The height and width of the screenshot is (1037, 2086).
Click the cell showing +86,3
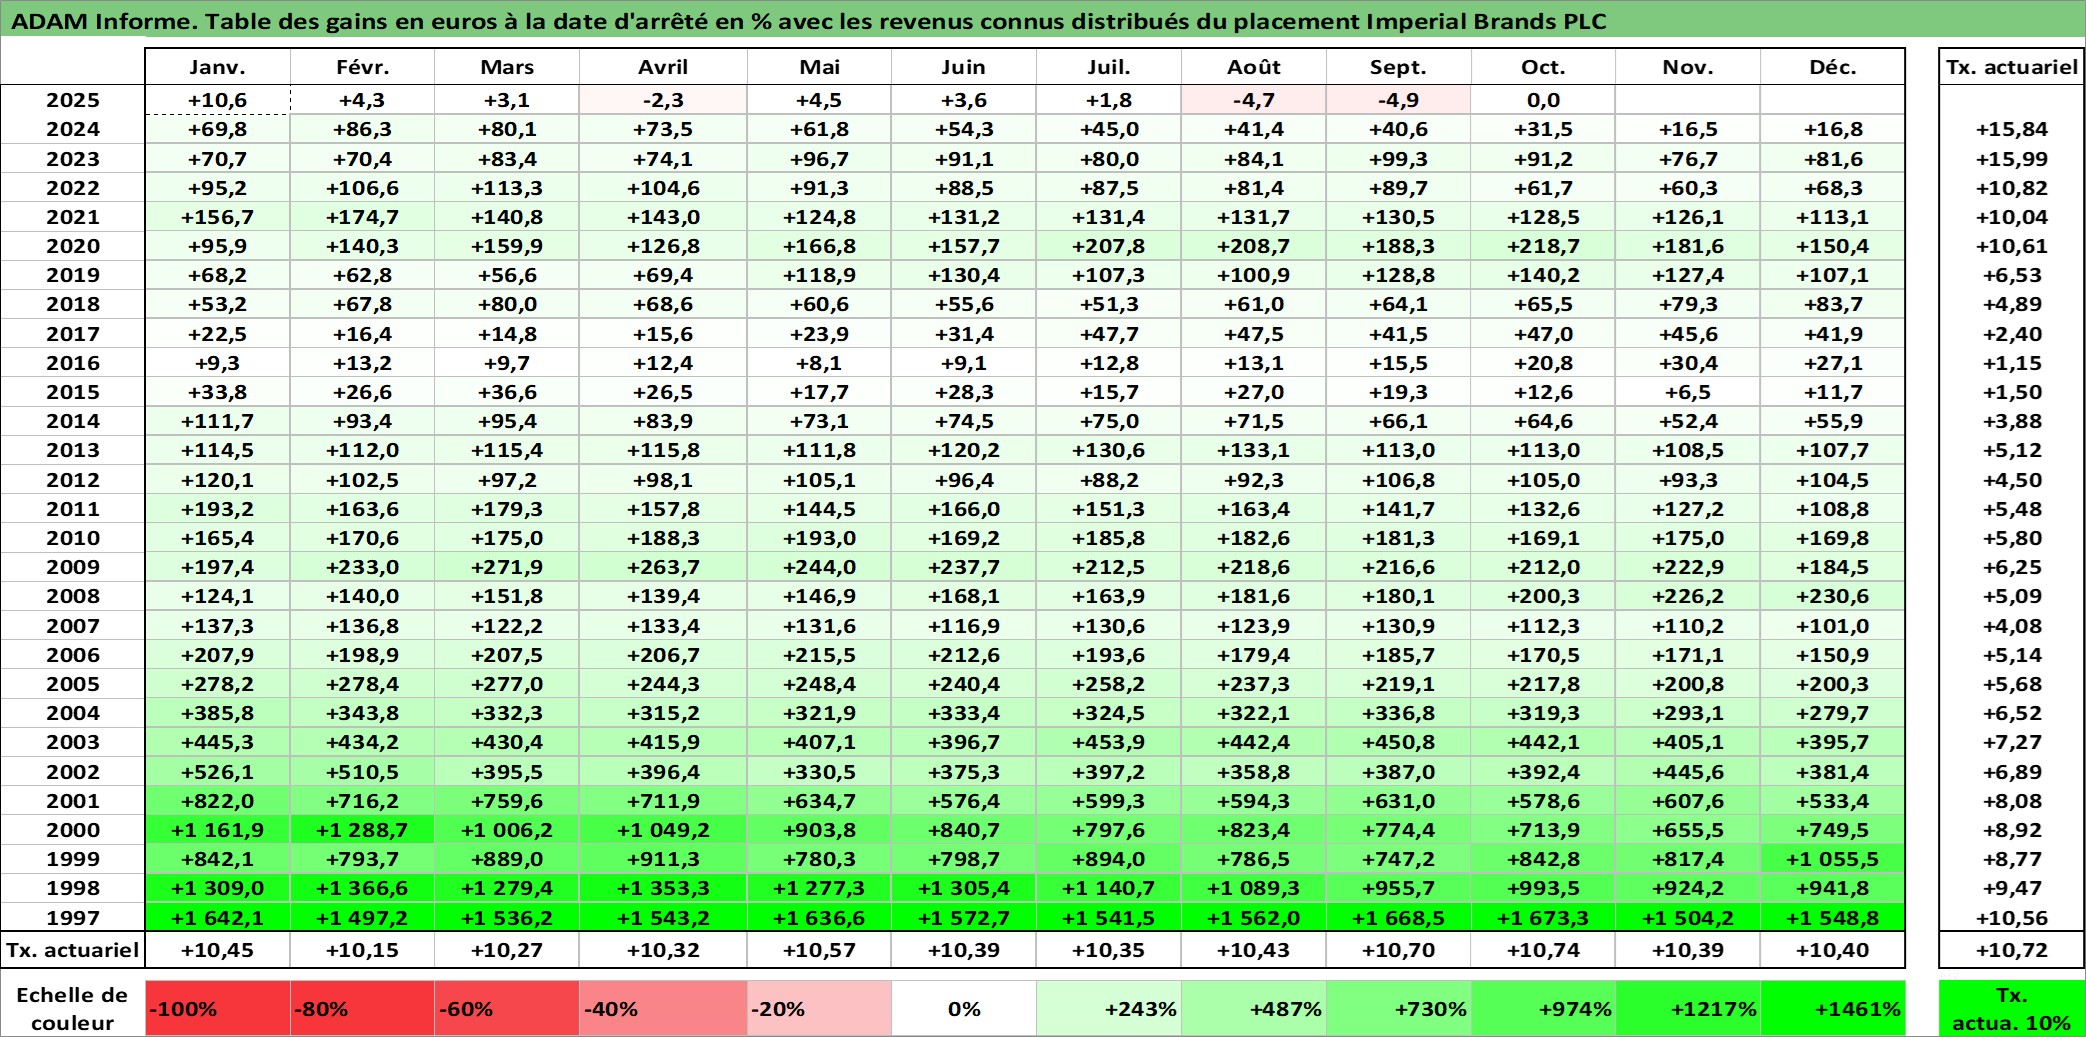(362, 129)
